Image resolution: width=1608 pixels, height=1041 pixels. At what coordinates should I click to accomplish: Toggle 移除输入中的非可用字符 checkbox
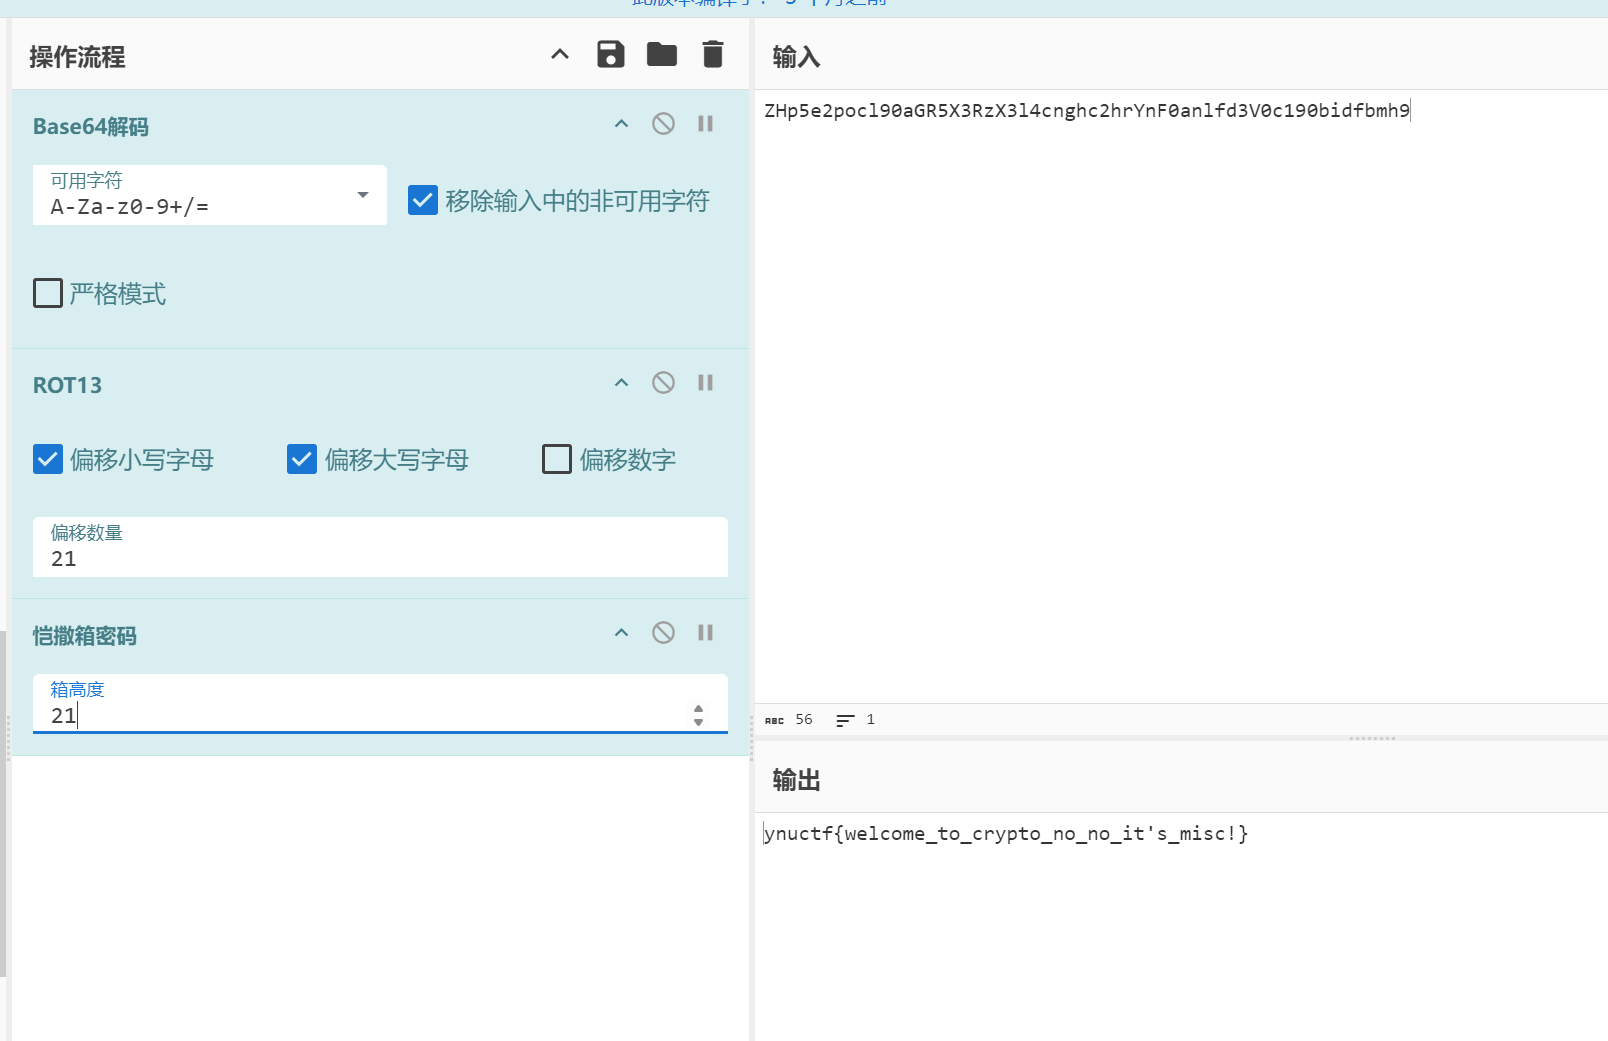[423, 201]
